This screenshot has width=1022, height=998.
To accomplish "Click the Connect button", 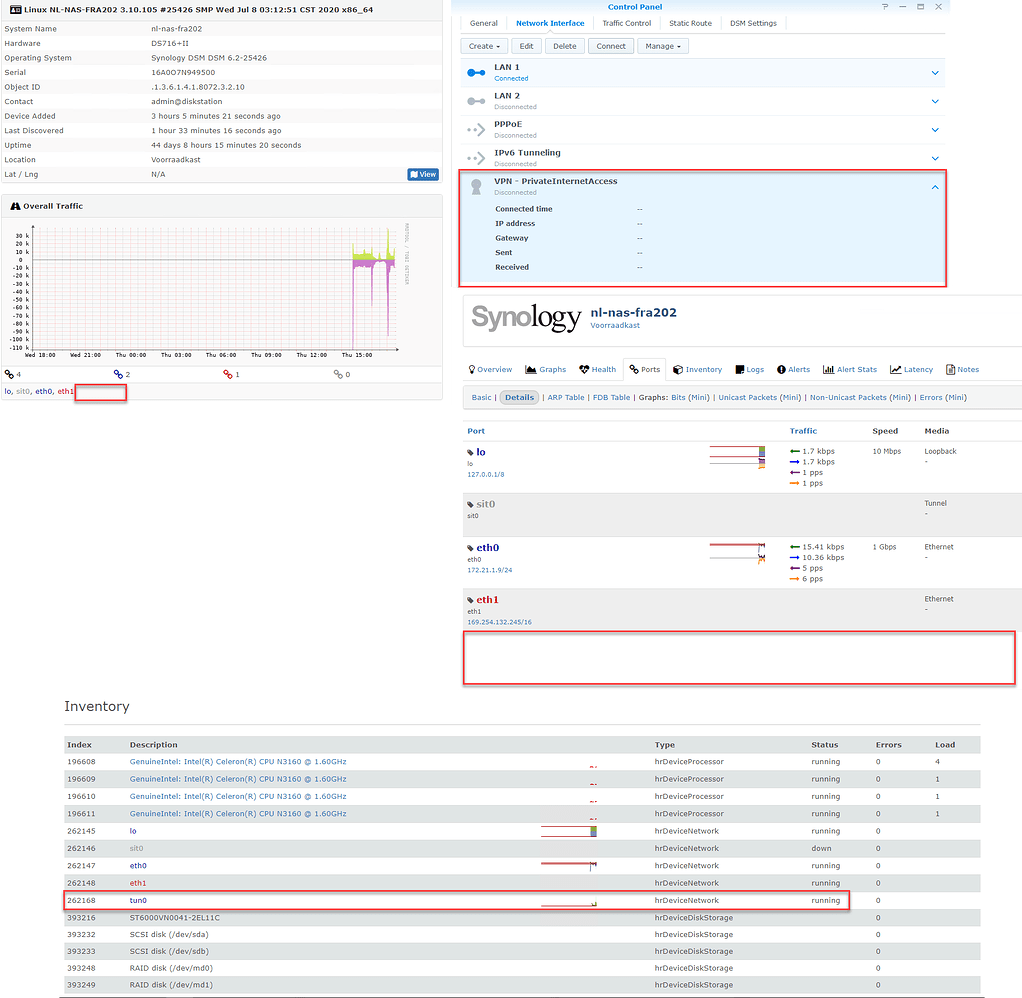I will tap(611, 46).
